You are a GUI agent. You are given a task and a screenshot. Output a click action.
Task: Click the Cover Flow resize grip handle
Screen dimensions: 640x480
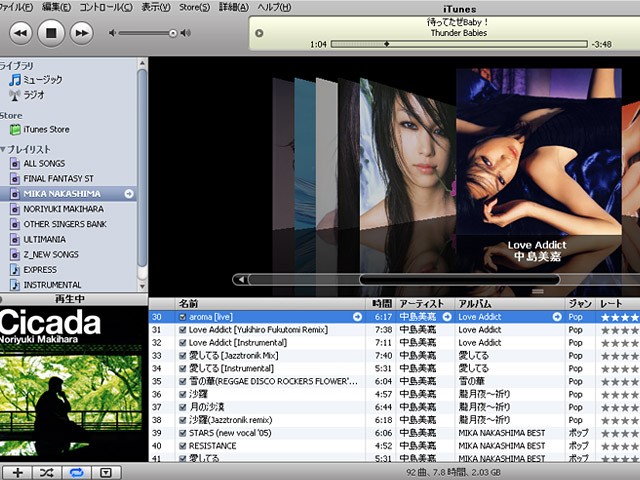pos(538,291)
